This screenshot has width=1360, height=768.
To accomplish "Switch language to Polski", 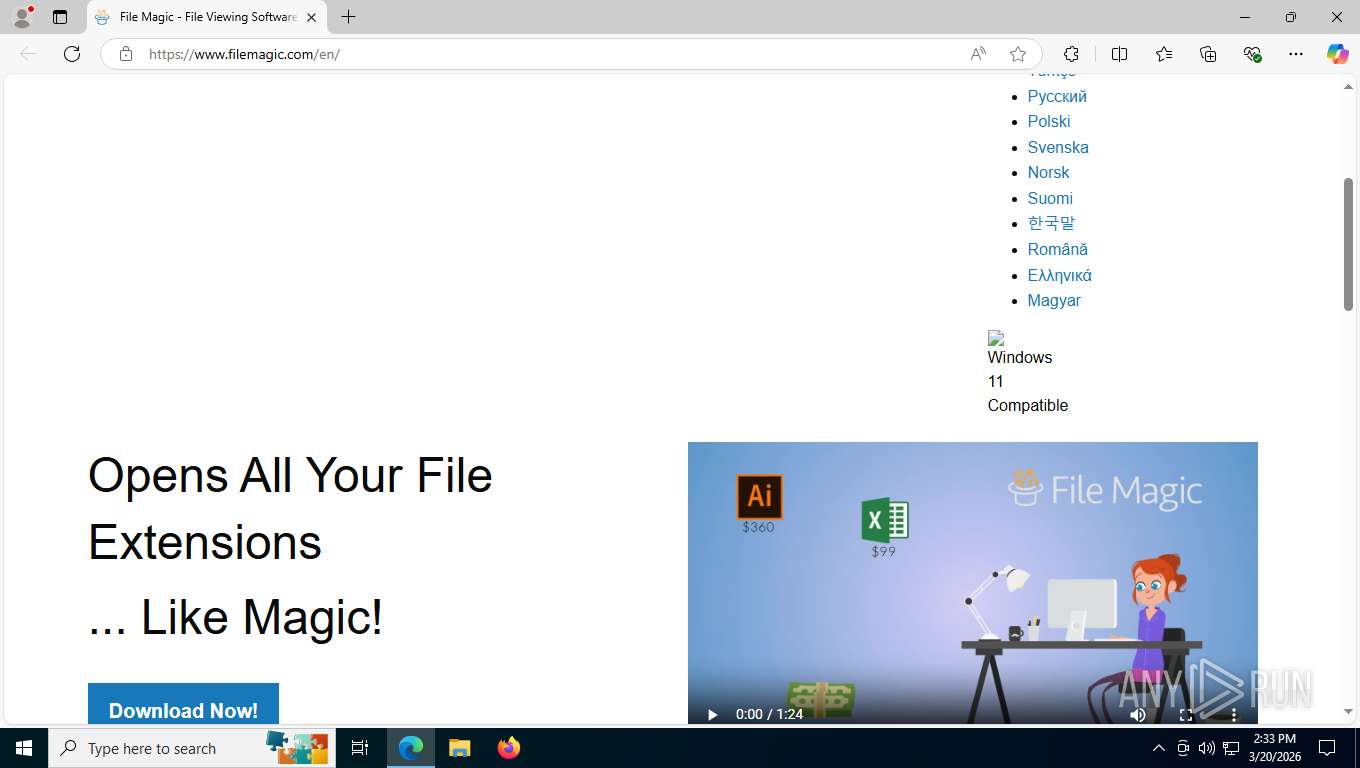I will pos(1049,121).
